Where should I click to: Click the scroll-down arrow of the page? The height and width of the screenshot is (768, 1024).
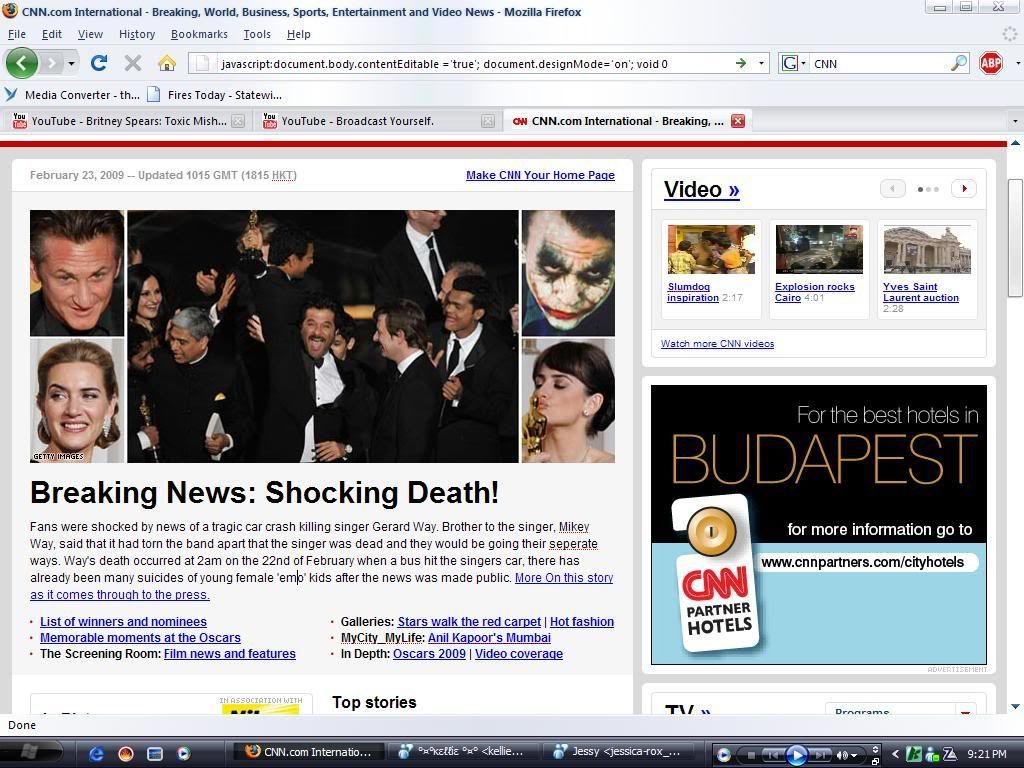click(x=1016, y=706)
